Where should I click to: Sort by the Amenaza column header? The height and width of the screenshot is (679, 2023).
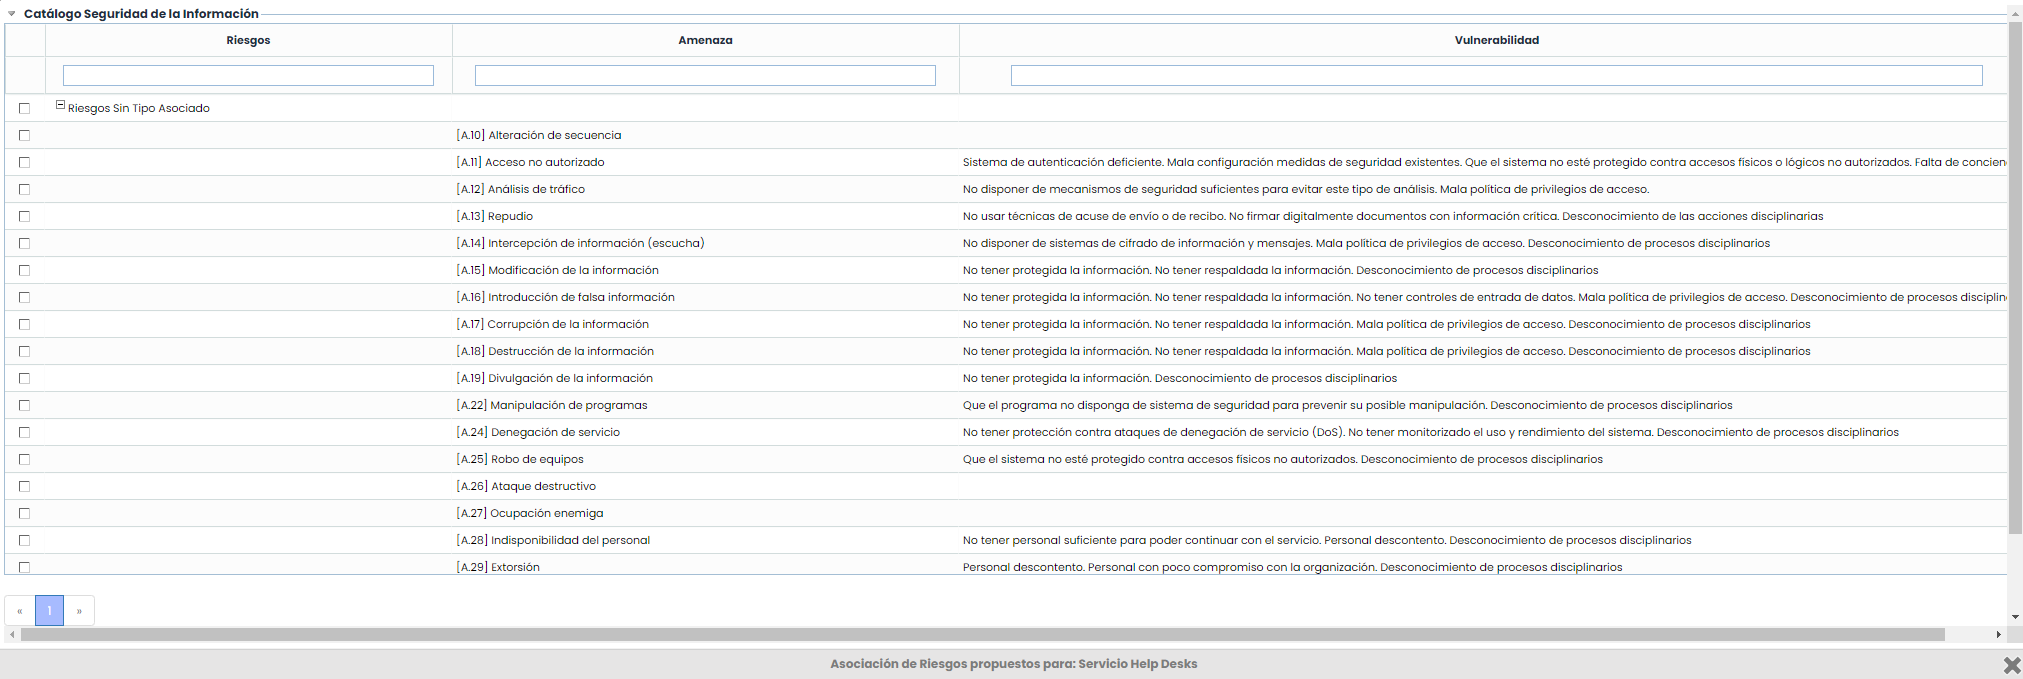pyautogui.click(x=705, y=40)
